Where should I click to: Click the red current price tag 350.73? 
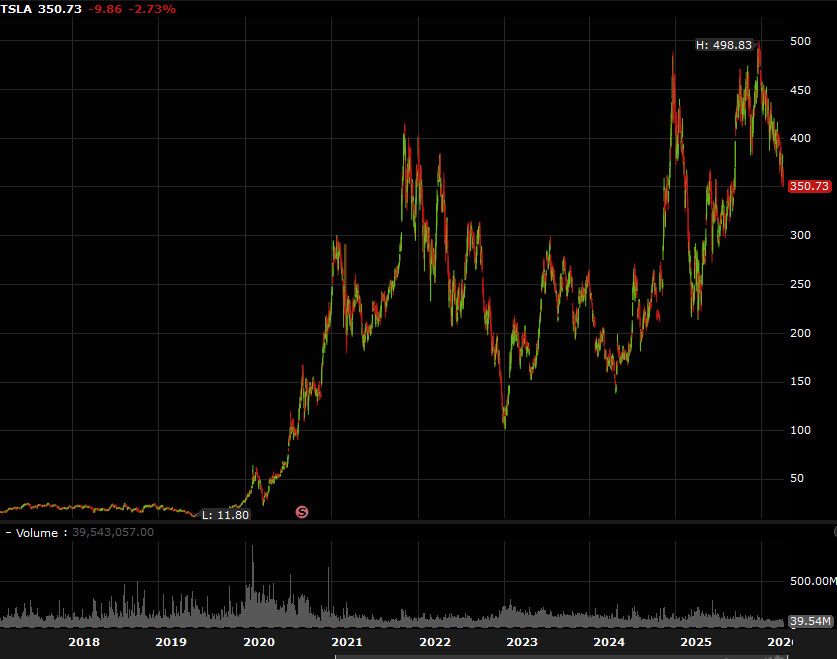[810, 186]
